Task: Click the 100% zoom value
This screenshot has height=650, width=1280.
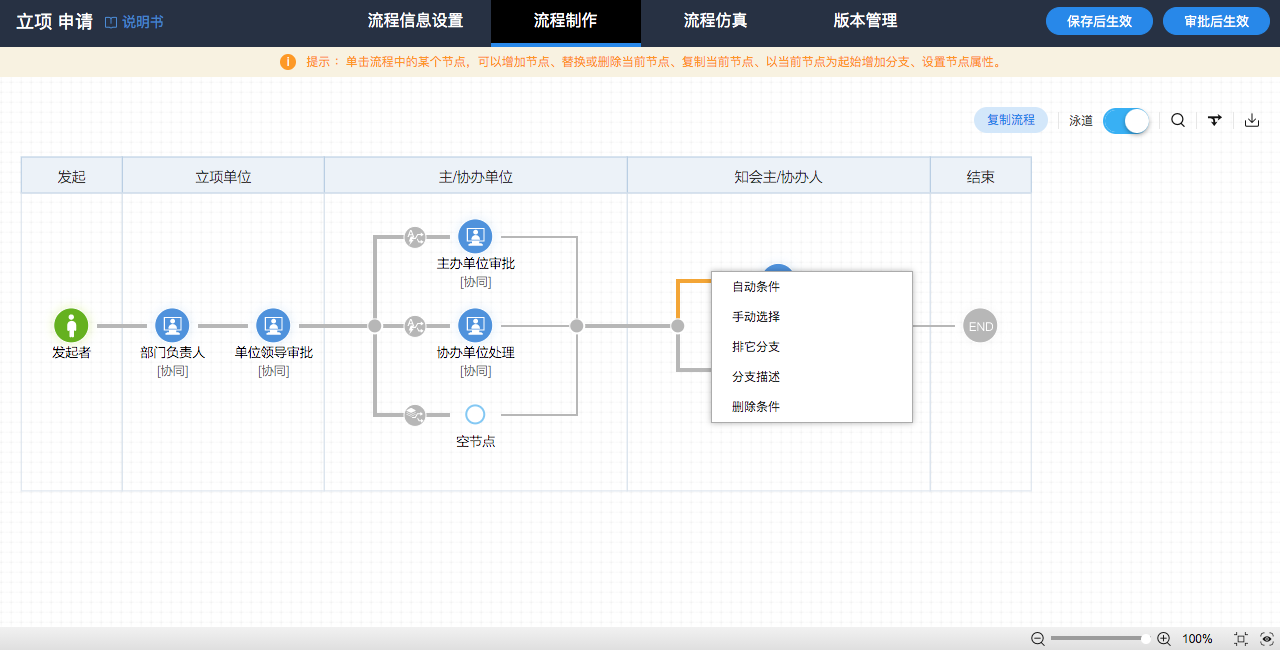Action: coord(1197,638)
